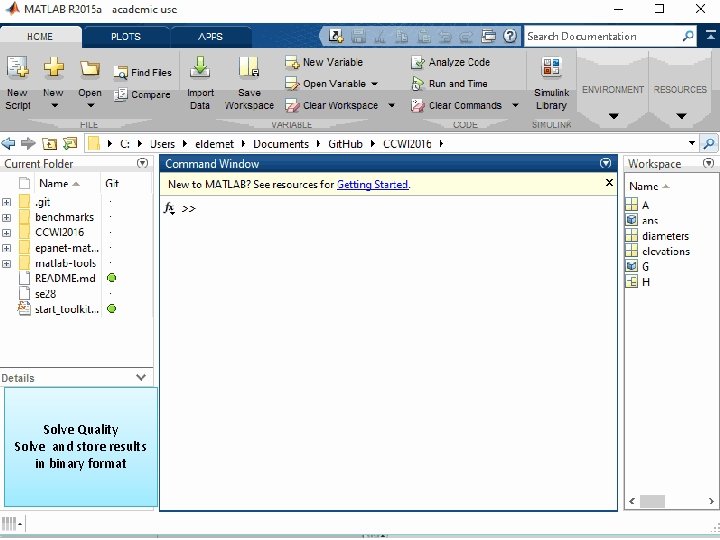The image size is (720, 540).
Task: Click Clear Commands
Action: coord(456,106)
